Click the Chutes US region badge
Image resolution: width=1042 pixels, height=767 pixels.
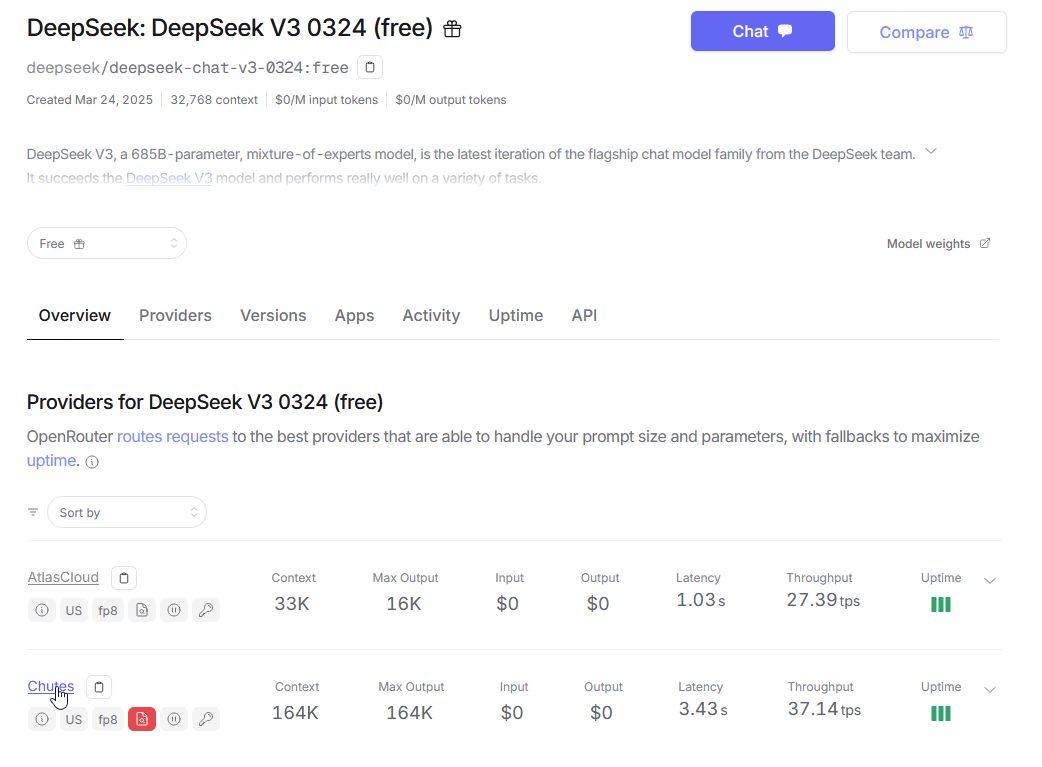click(x=74, y=718)
